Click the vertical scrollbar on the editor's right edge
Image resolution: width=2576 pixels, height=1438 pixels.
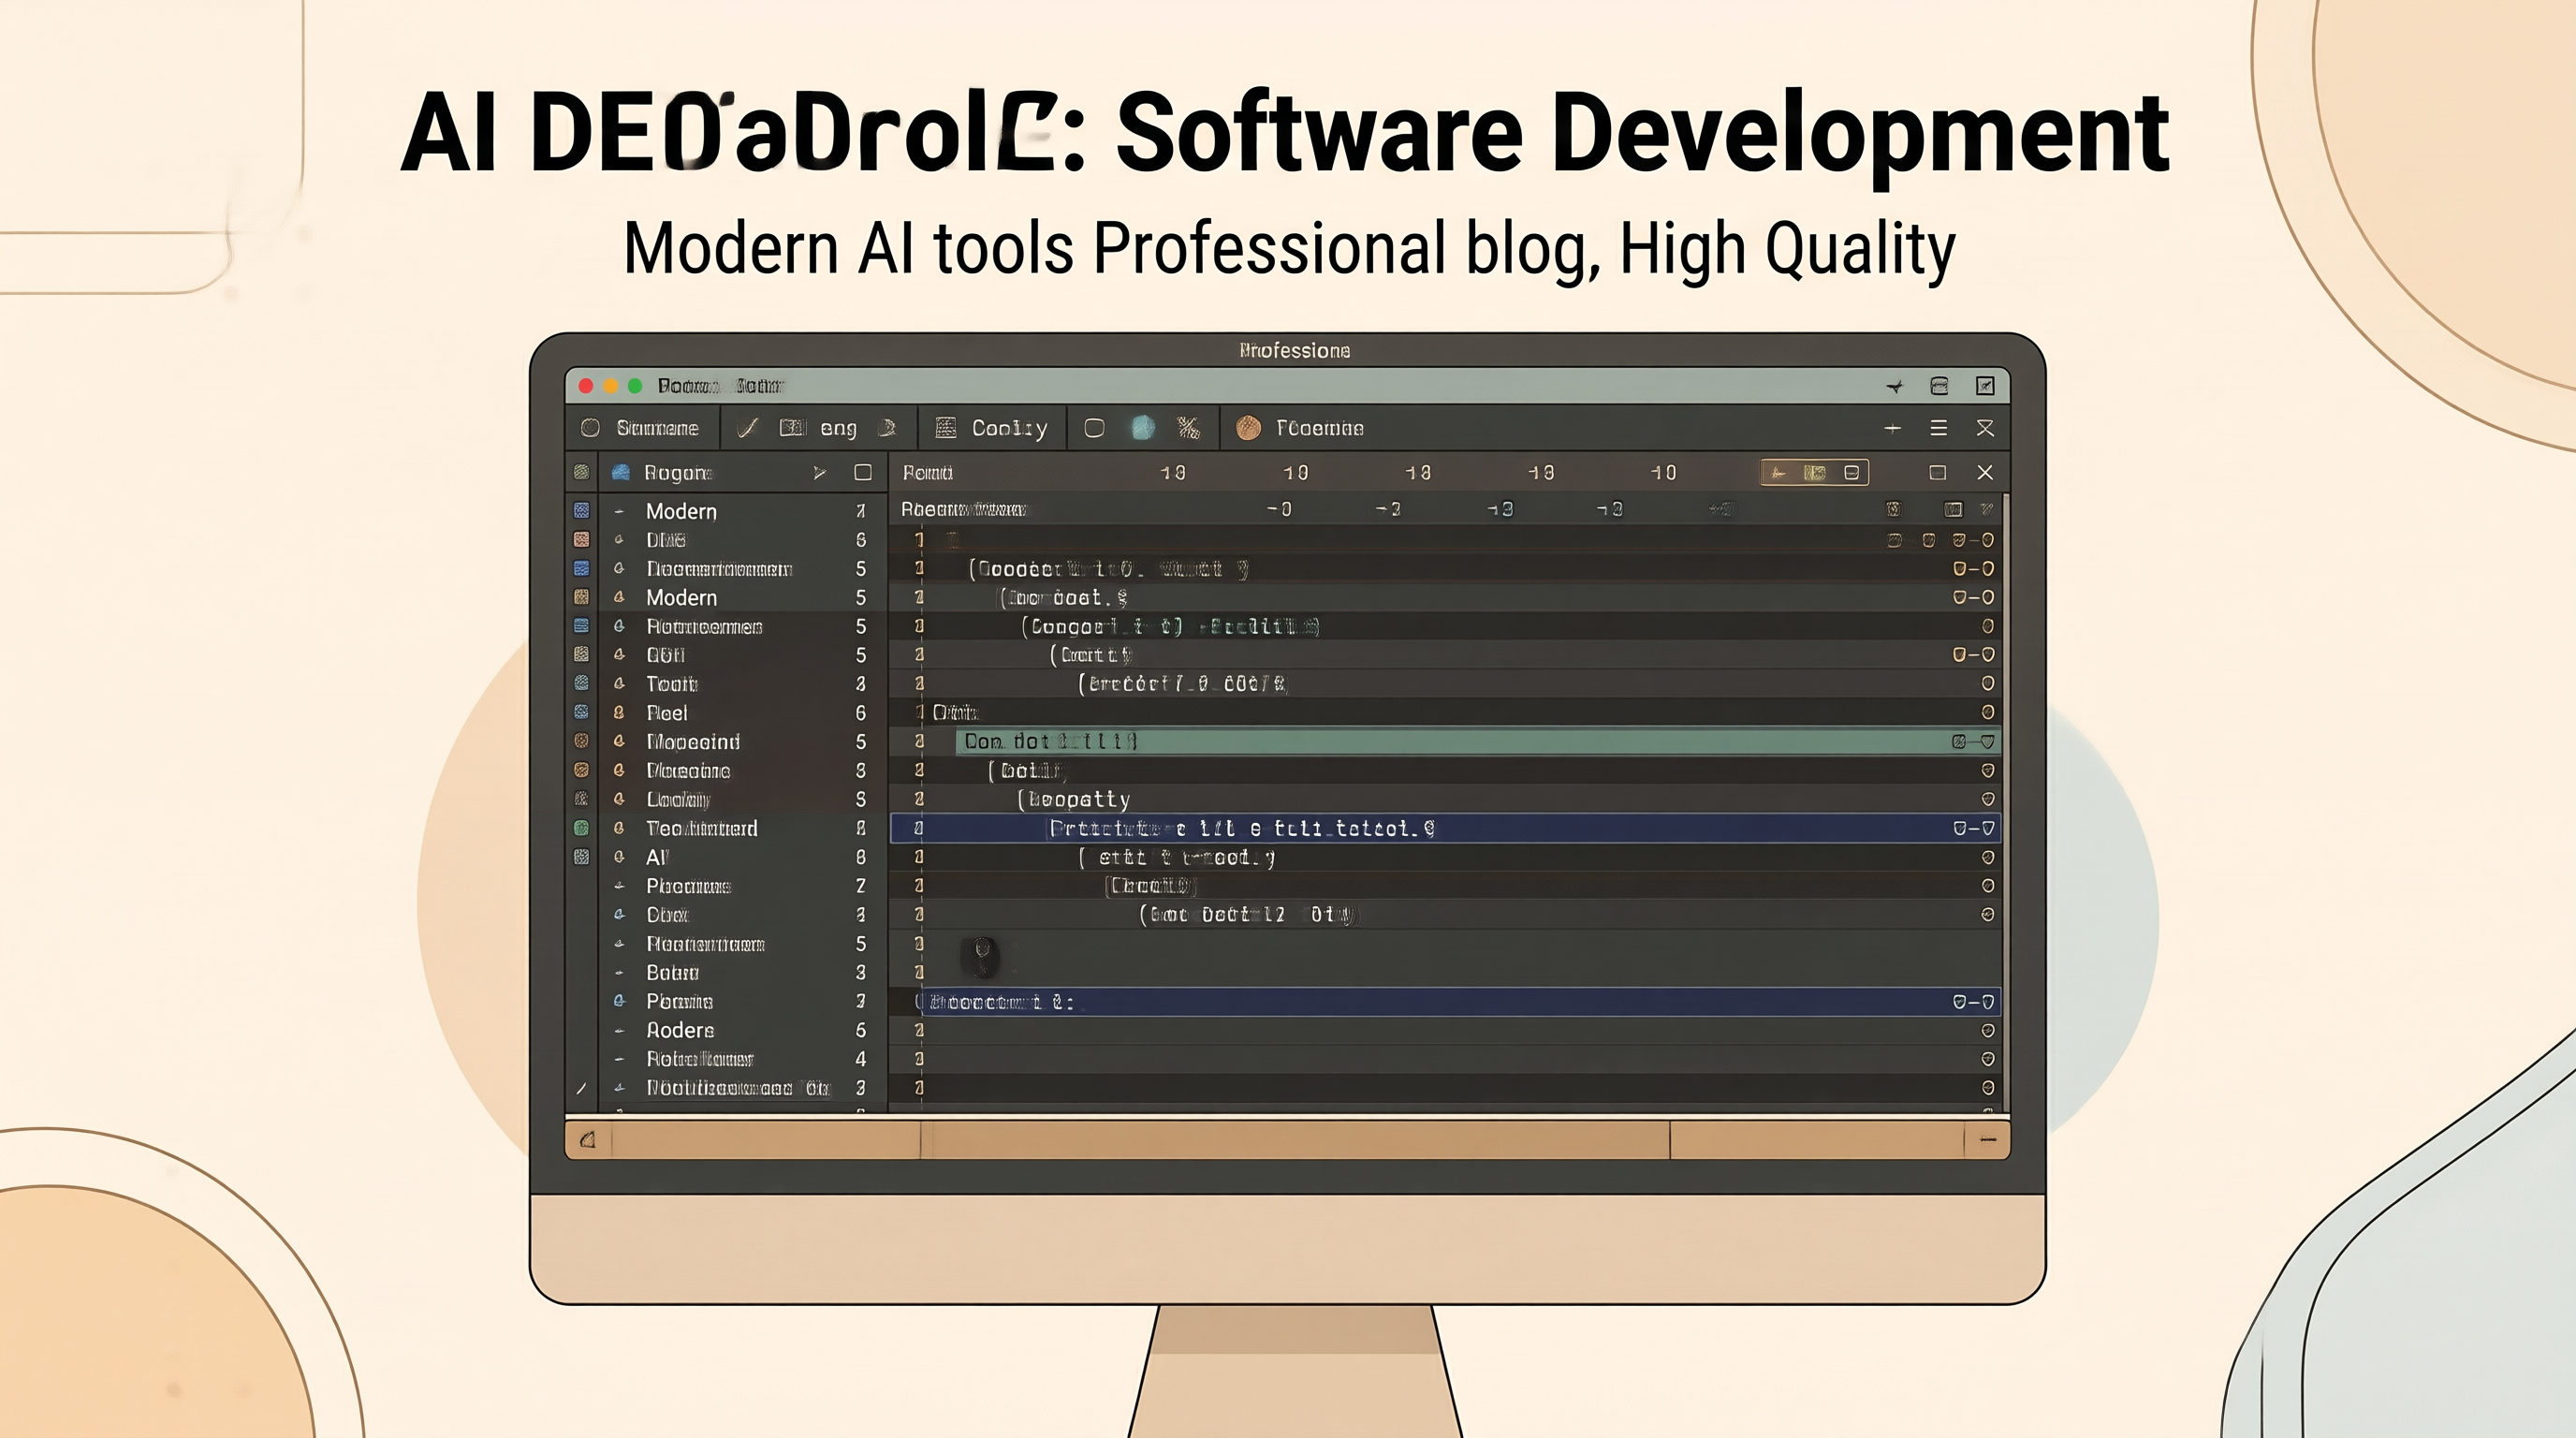(x=2005, y=802)
